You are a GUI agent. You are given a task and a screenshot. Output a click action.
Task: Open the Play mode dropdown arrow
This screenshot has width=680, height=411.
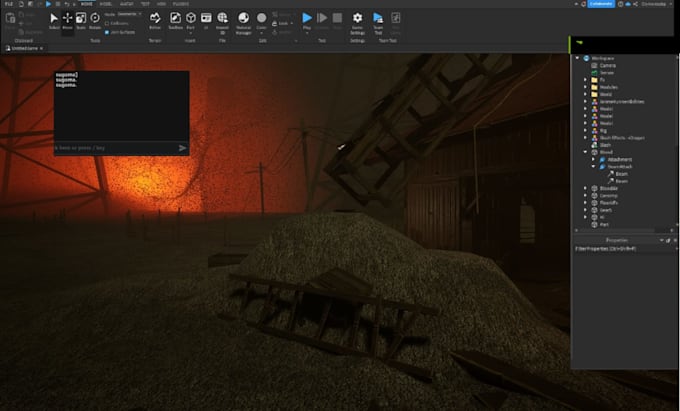307,33
